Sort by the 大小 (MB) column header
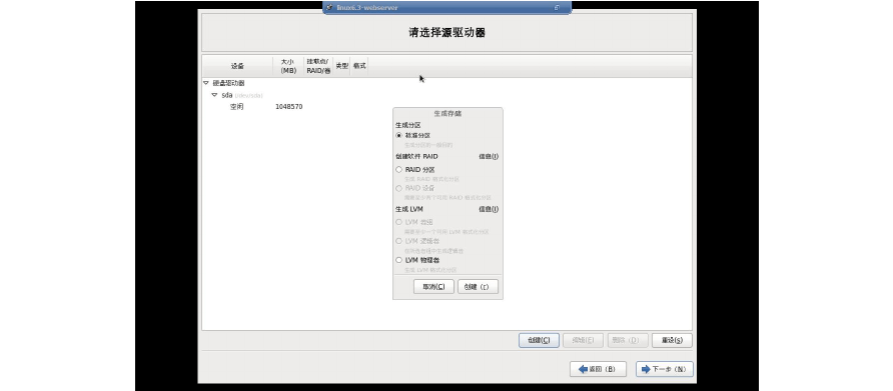Viewport: 893px width, 391px height. click(x=288, y=66)
